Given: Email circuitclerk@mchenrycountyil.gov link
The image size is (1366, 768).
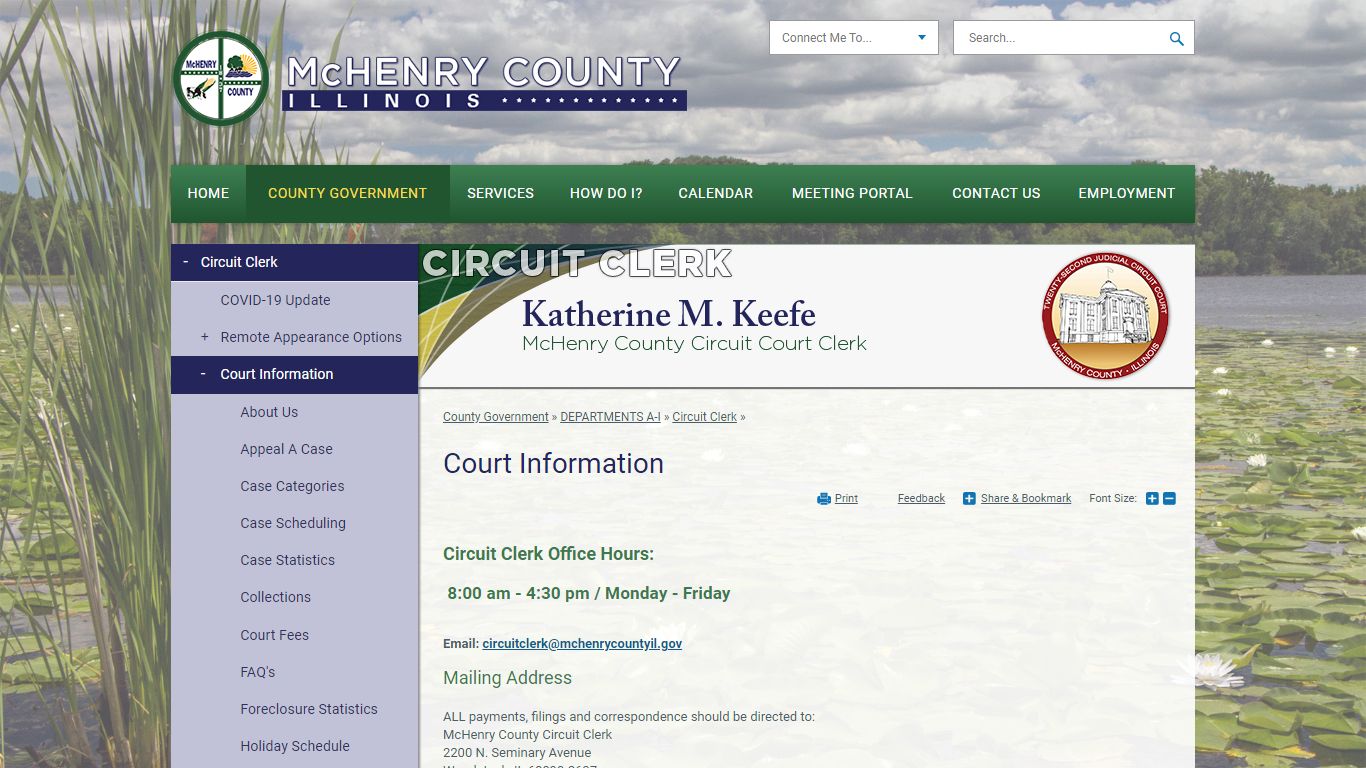Looking at the screenshot, I should [x=582, y=644].
